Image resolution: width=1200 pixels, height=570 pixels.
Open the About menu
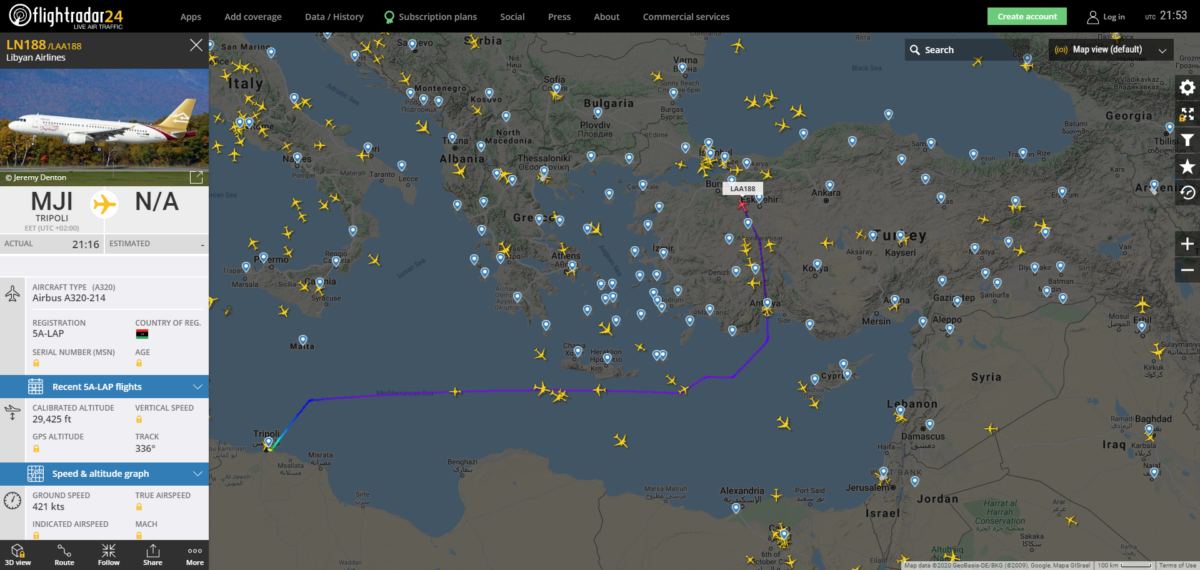607,17
